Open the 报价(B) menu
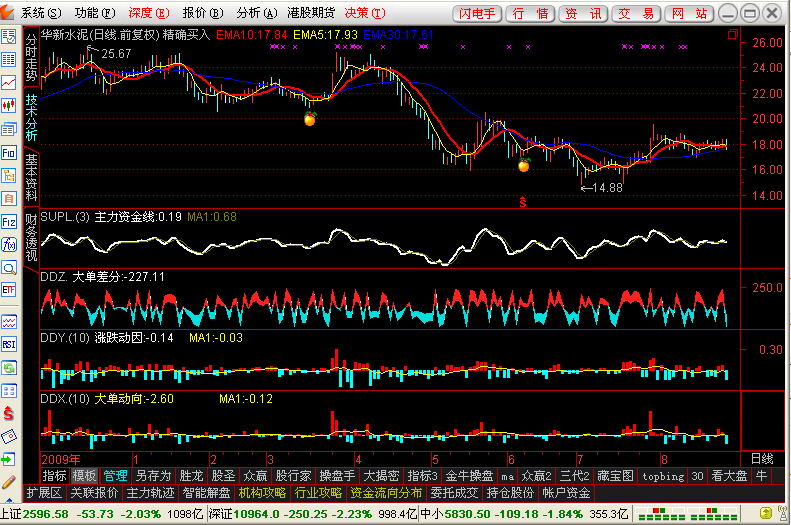Screen dimensions: 791x525 203,13
